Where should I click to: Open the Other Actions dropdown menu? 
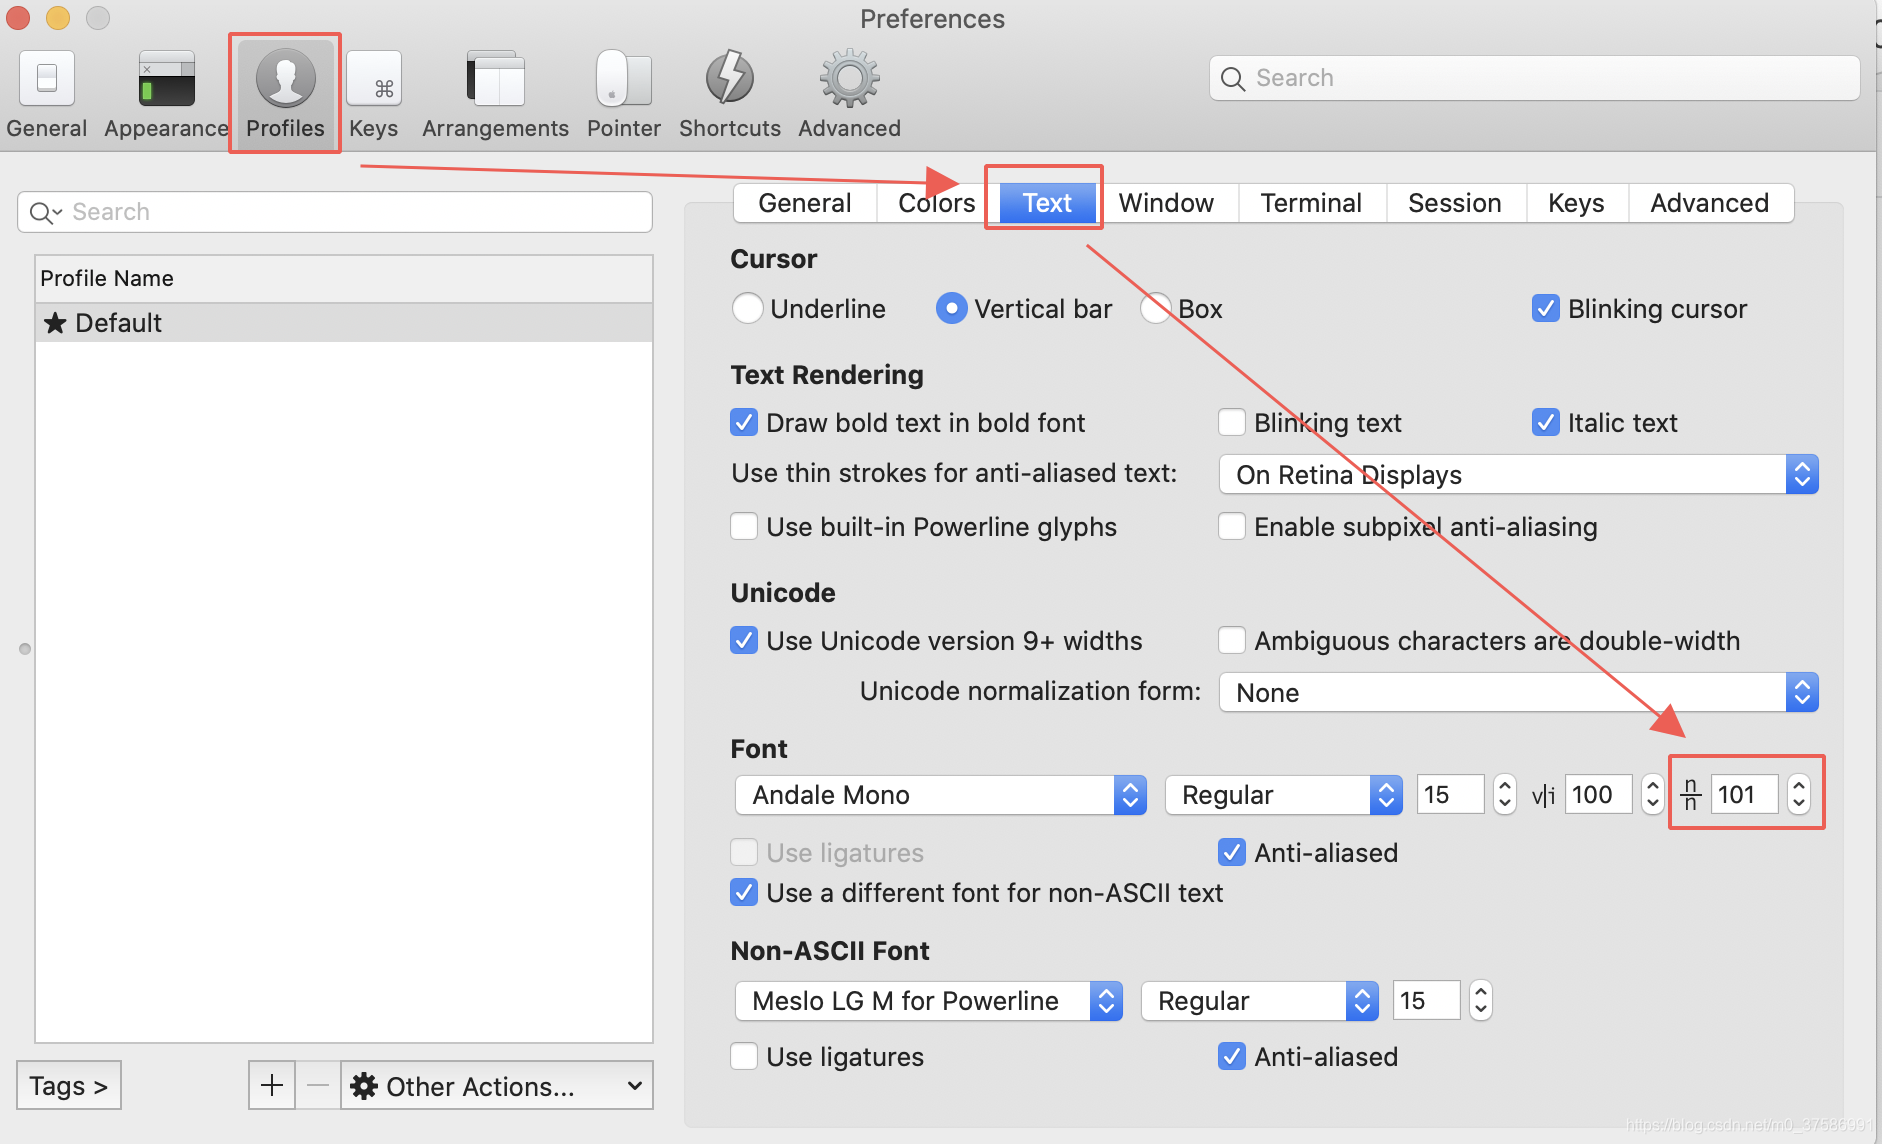[497, 1085]
